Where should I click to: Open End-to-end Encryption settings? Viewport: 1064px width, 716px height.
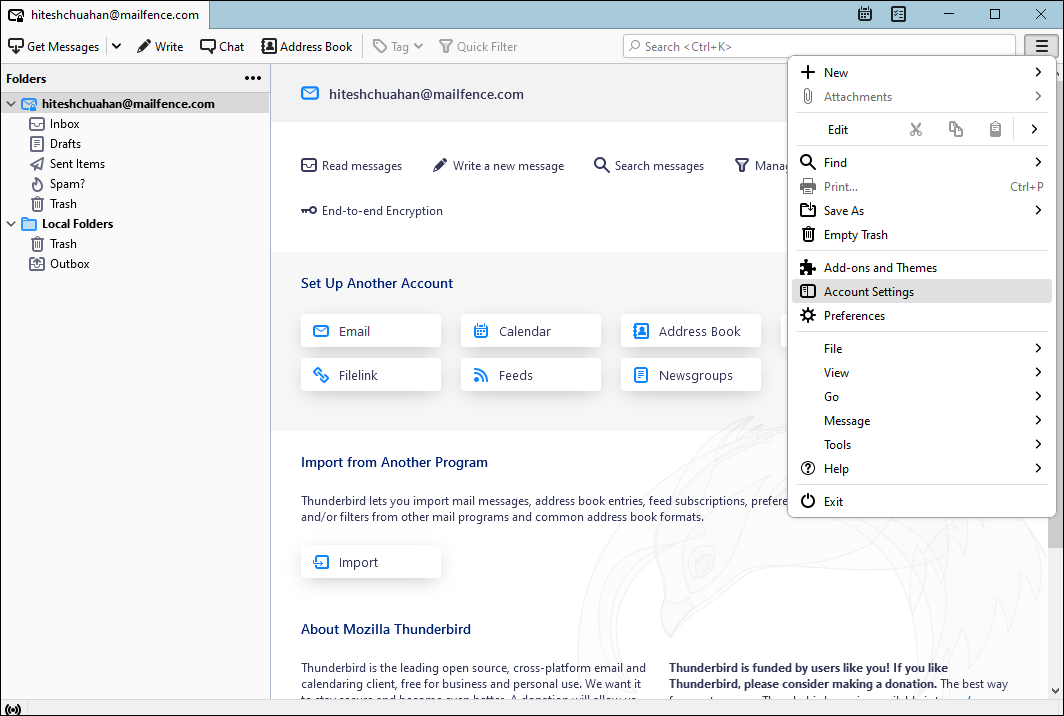point(372,210)
